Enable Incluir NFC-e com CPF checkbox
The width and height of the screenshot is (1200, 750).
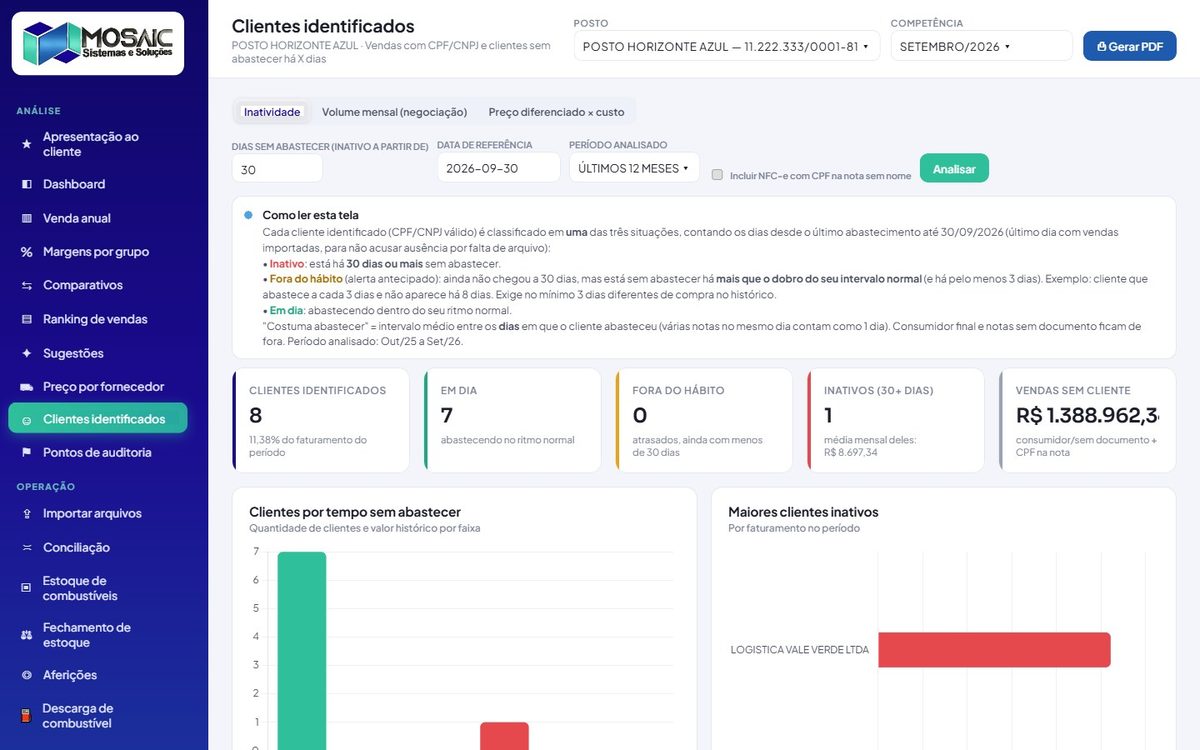(x=717, y=175)
